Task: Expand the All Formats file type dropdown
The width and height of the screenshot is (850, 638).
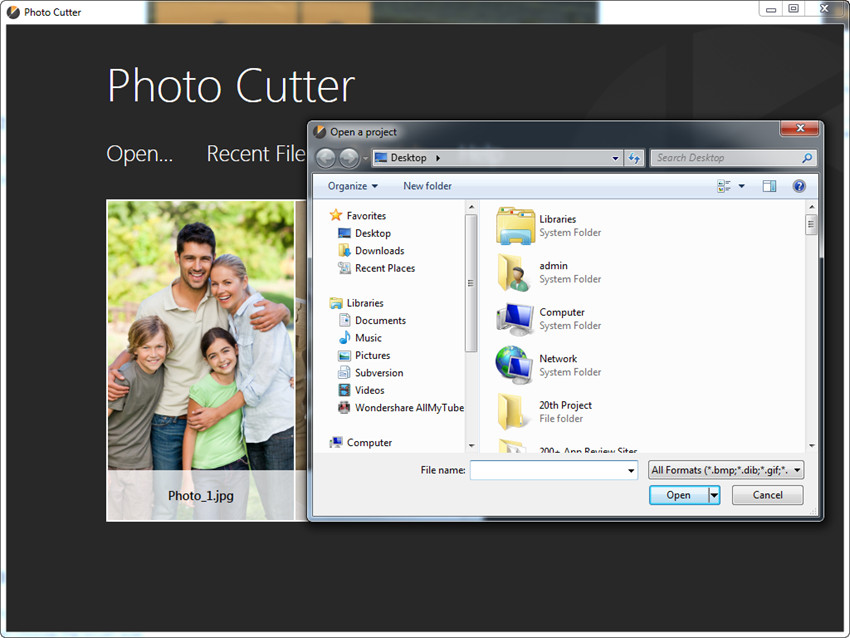Action: click(725, 470)
